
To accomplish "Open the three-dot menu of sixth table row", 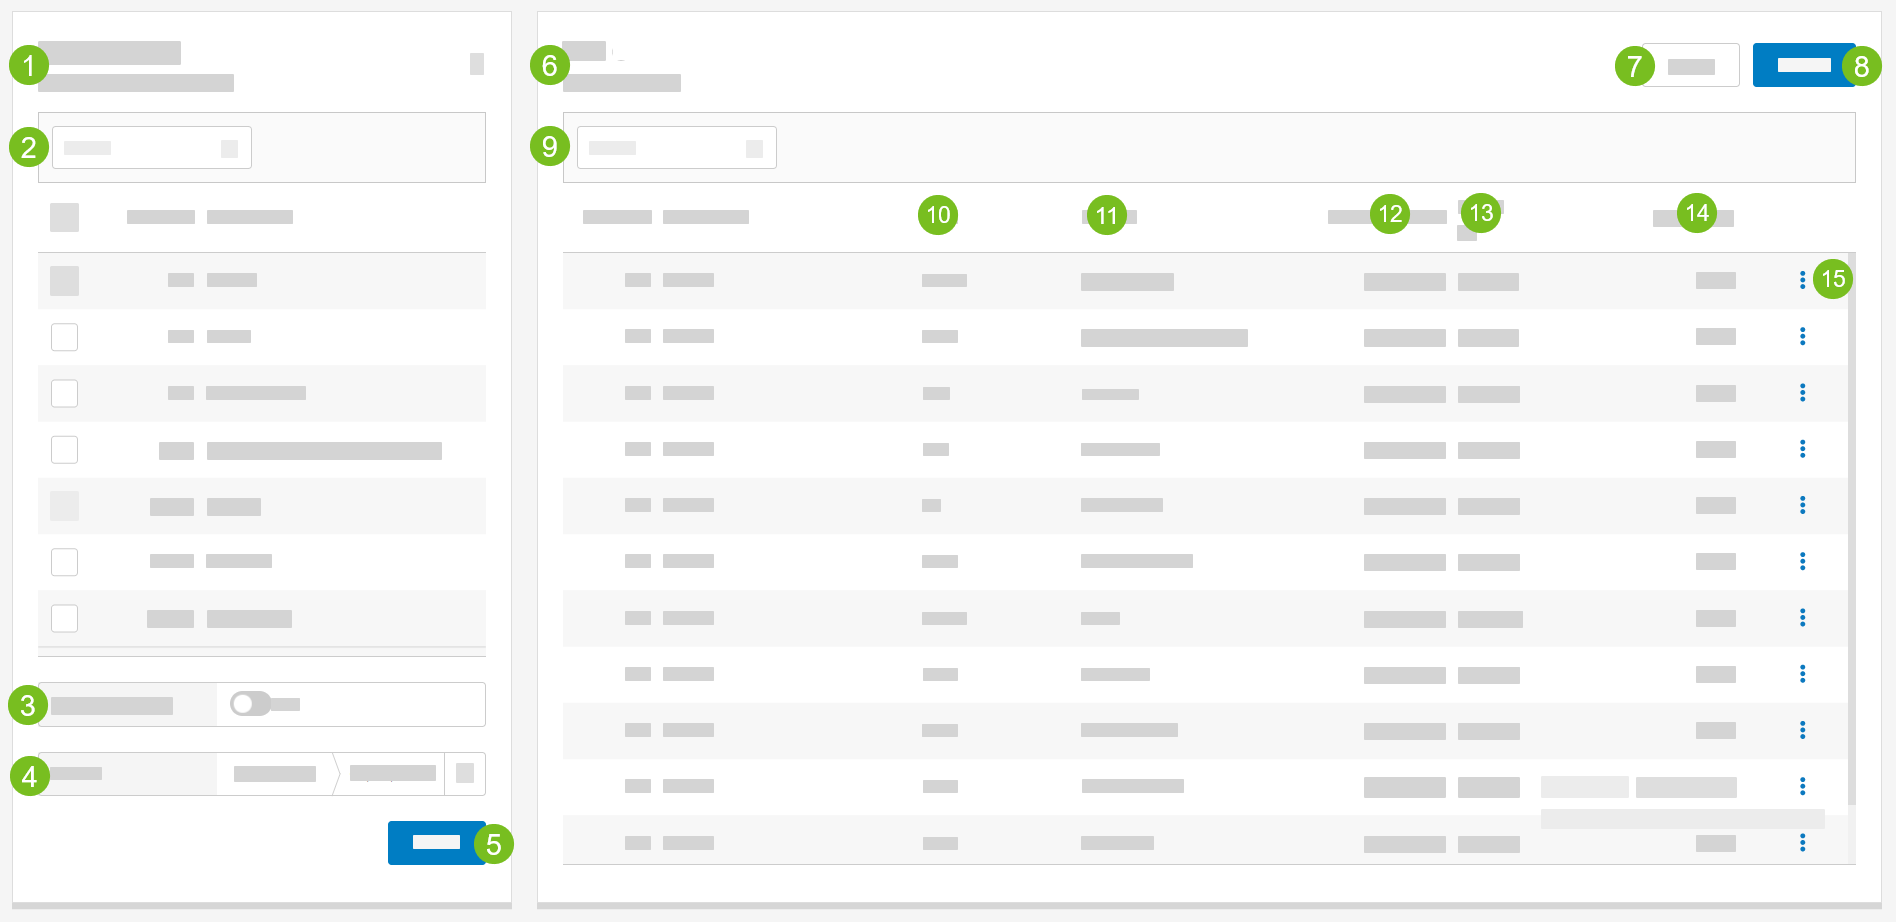I will [1803, 561].
